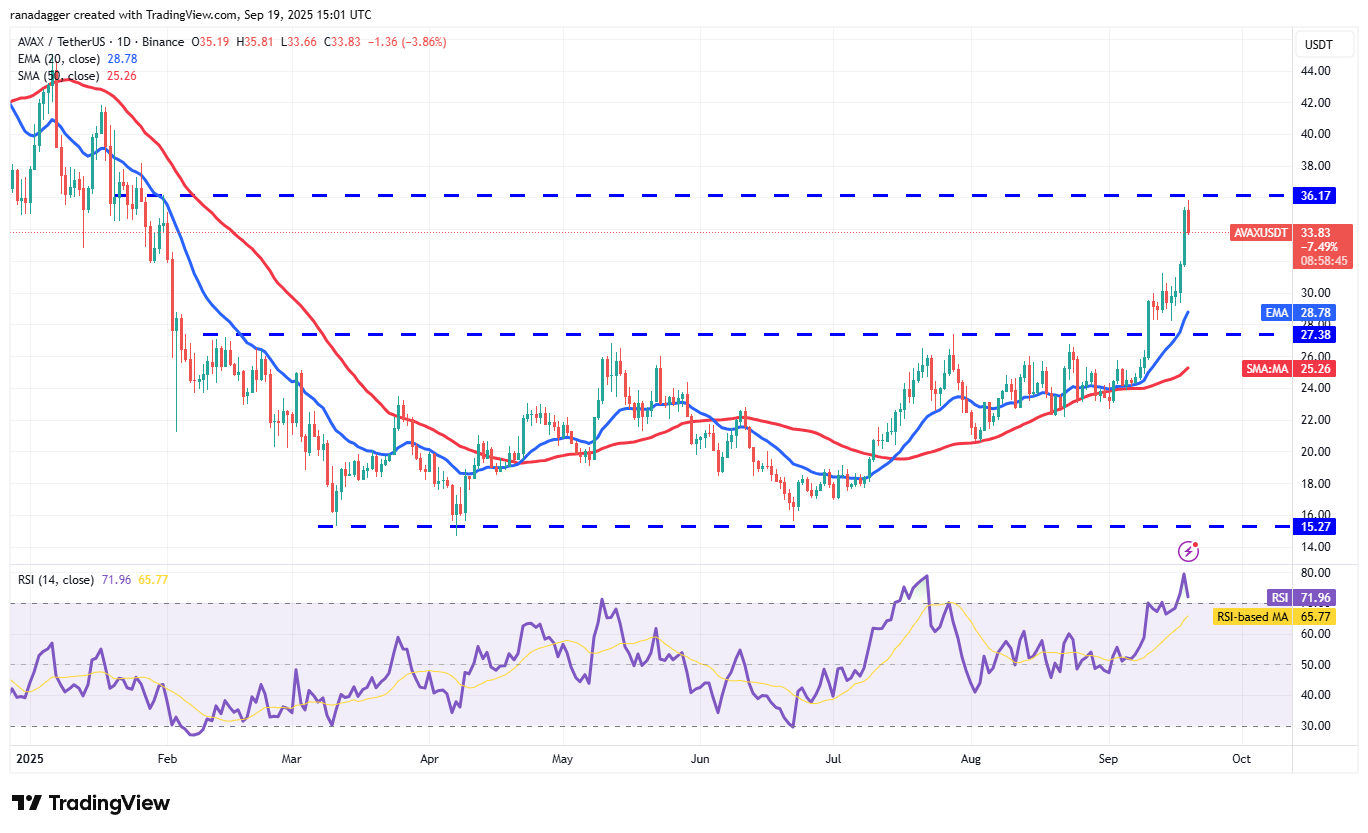Toggle the 36.17 resistance level flag
Image resolution: width=1368 pixels, height=833 pixels.
[x=1315, y=196]
